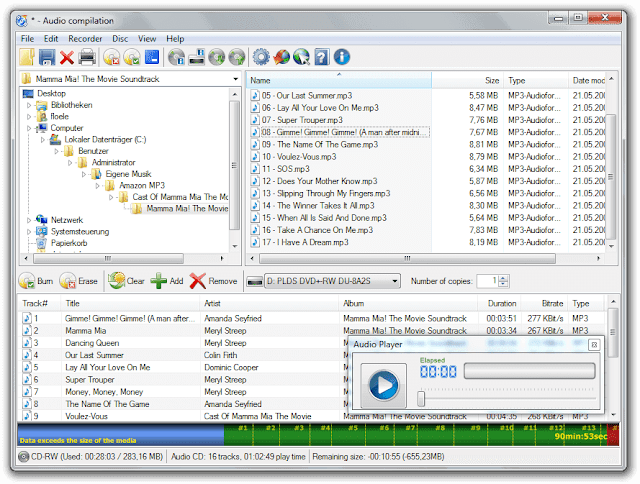
Task: Click the globe with cursor icon
Action: click(302, 57)
